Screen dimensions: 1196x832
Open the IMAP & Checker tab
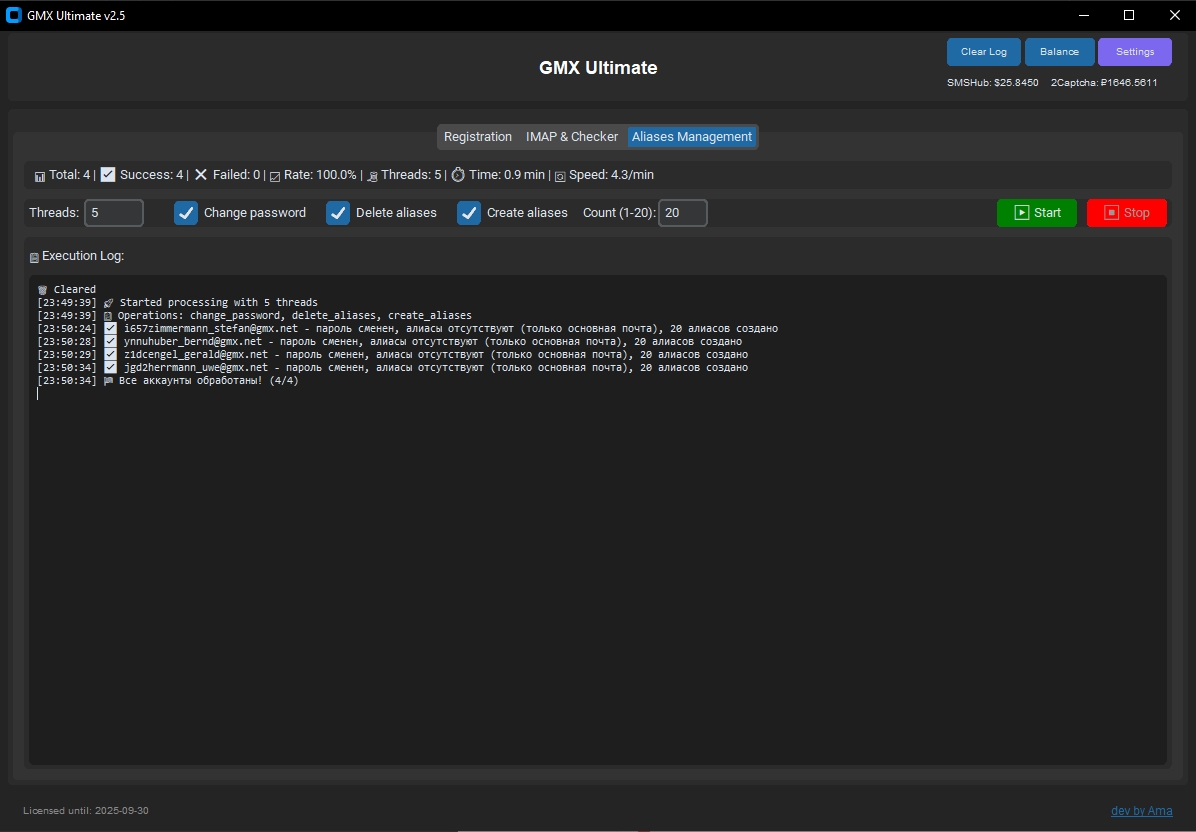(572, 137)
